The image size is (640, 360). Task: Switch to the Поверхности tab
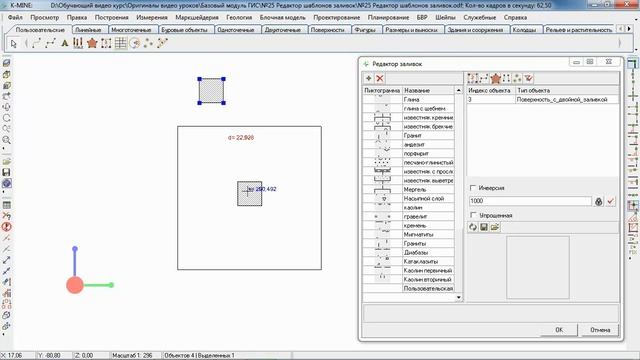tap(327, 30)
